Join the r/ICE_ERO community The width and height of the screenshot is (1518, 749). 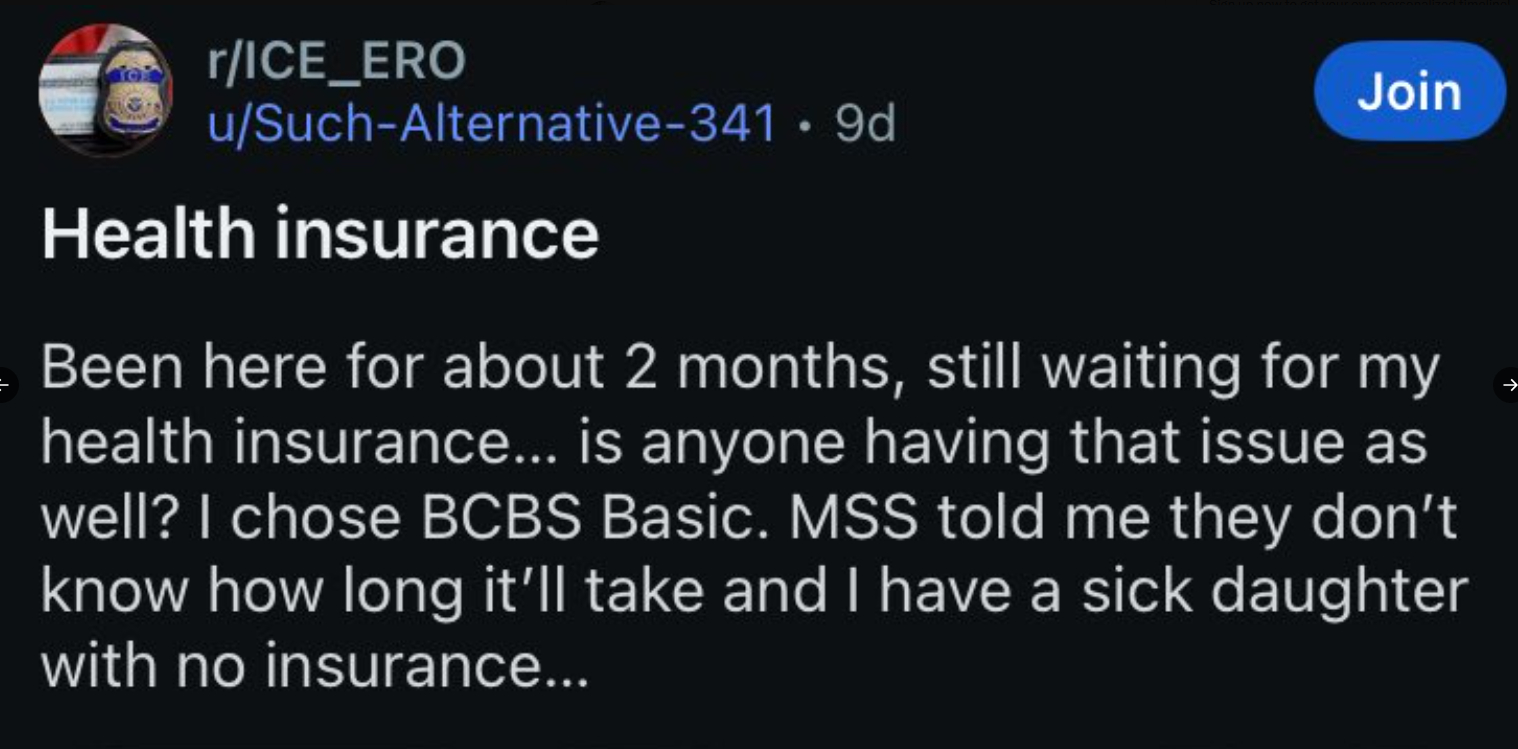click(x=1409, y=91)
